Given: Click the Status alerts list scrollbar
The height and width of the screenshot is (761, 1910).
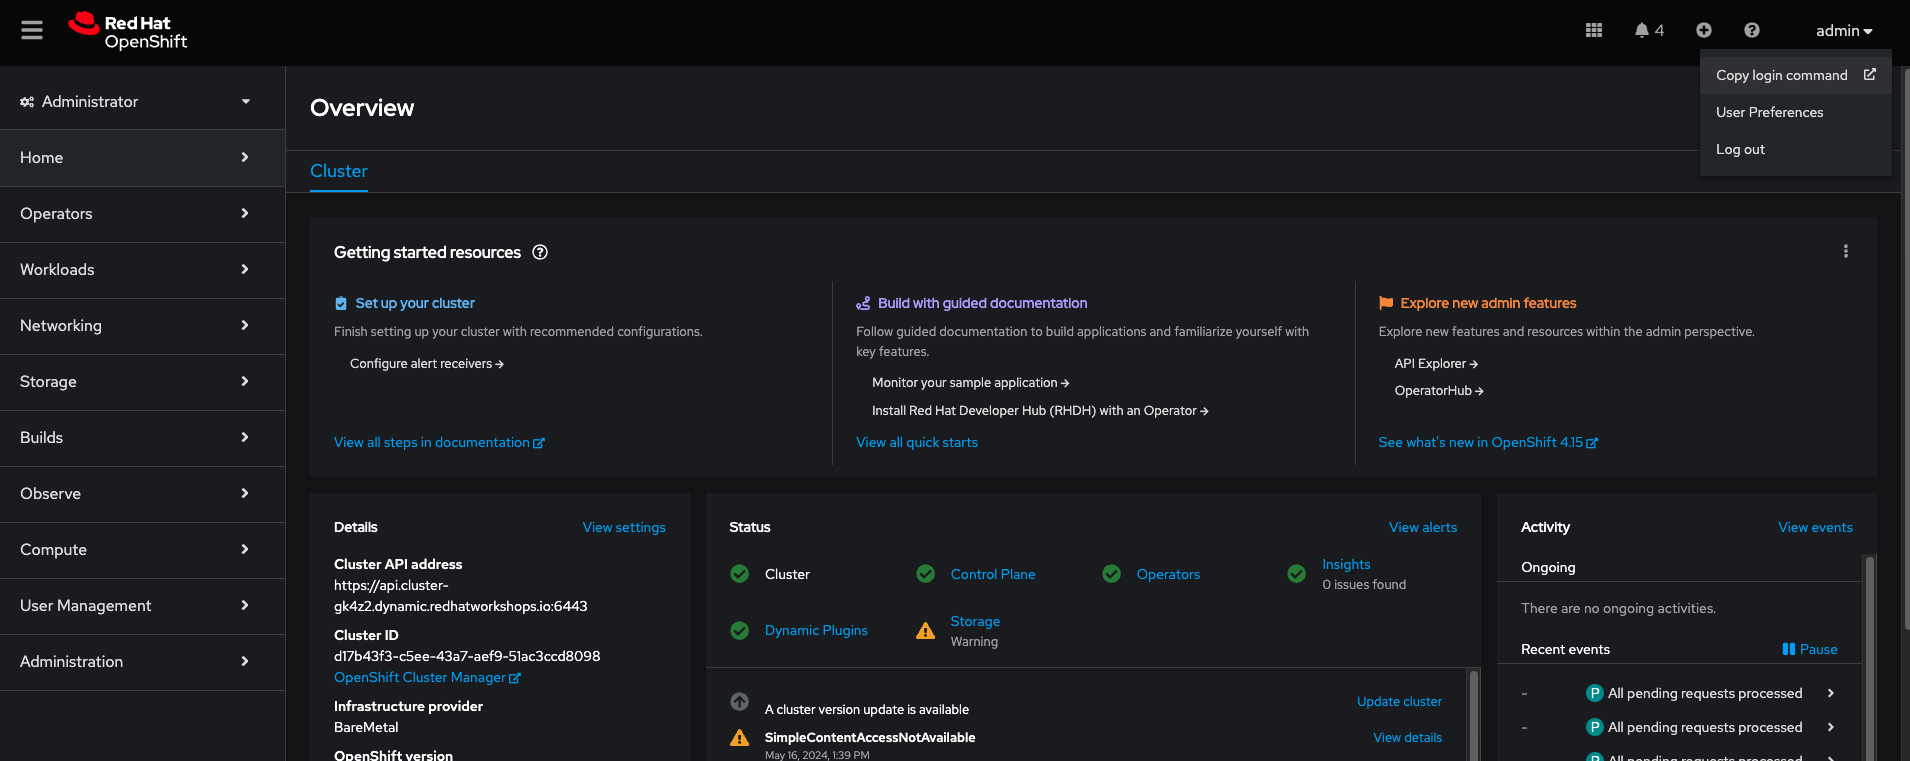Looking at the screenshot, I should (x=1473, y=714).
